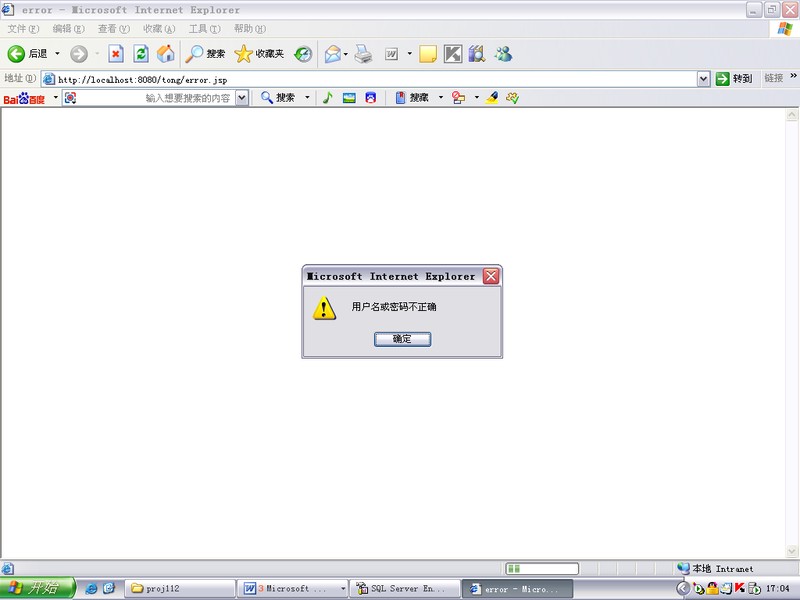800x600 pixels.
Task: Open the 工具(T) Tools menu
Action: click(205, 29)
